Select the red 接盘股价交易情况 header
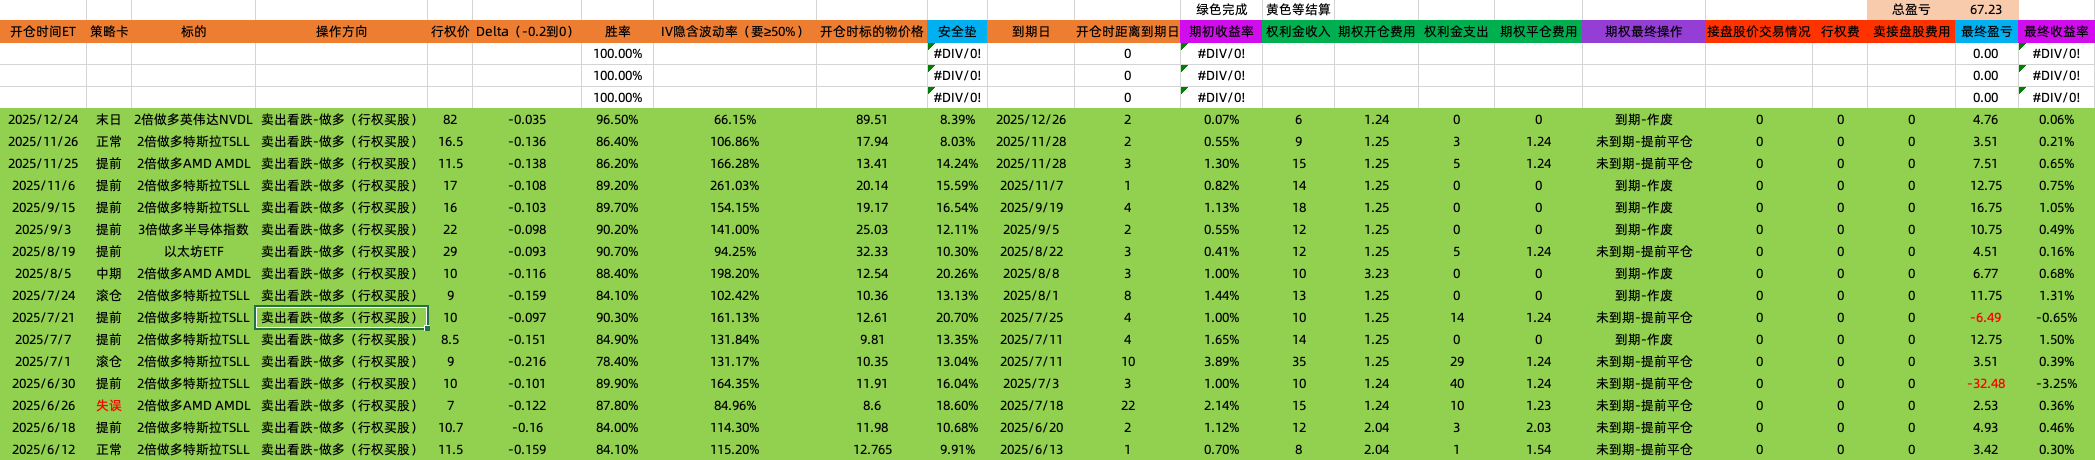2095x460 pixels. point(1758,32)
